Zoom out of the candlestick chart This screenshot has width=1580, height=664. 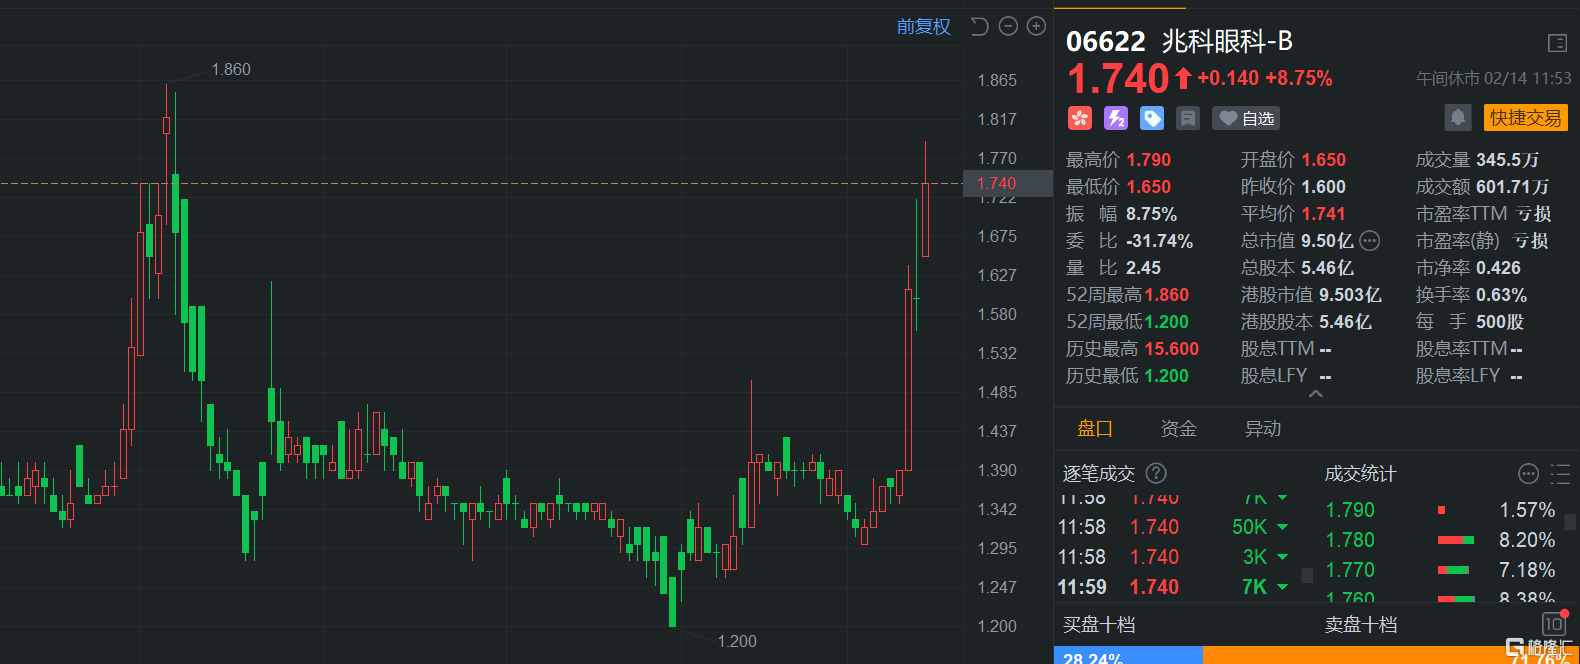click(x=1008, y=26)
